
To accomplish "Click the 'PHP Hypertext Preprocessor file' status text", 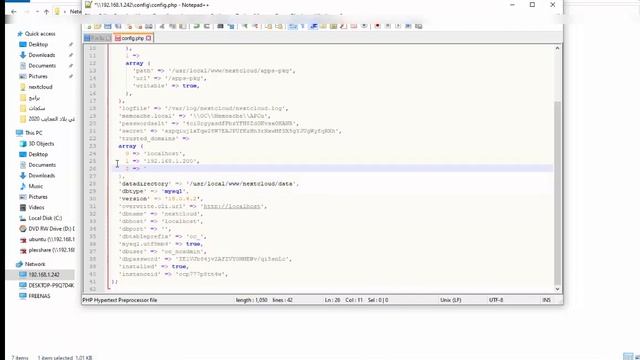I will coord(120,300).
